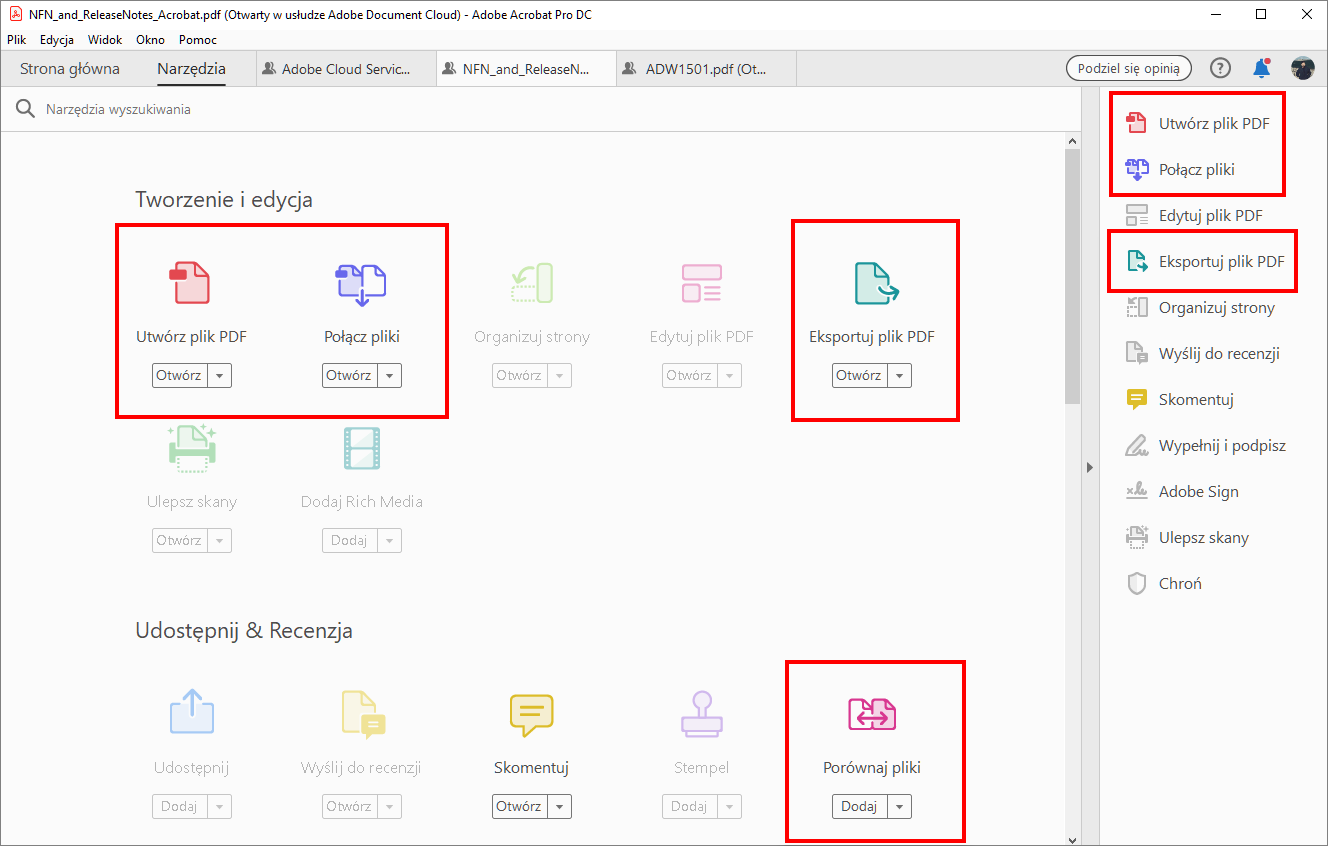Open Połącz pliki from the right sidebar

click(1181, 170)
